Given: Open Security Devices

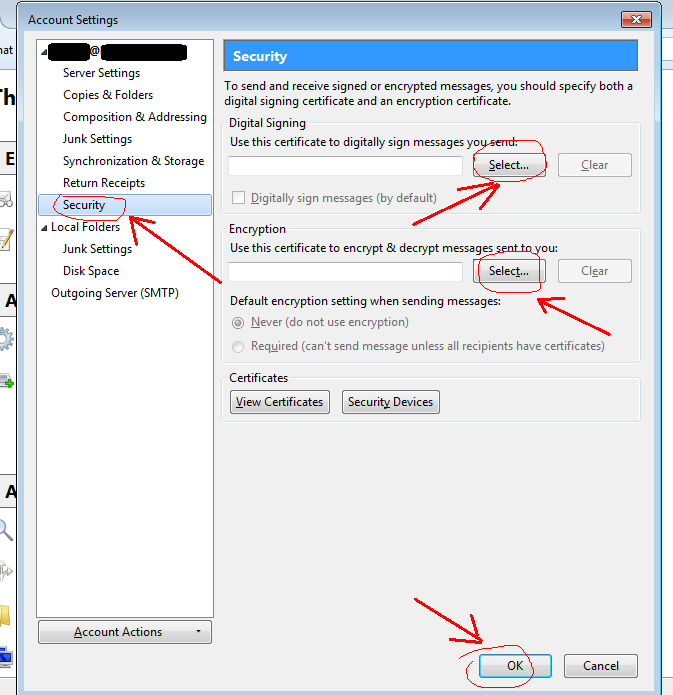Looking at the screenshot, I should [x=390, y=402].
